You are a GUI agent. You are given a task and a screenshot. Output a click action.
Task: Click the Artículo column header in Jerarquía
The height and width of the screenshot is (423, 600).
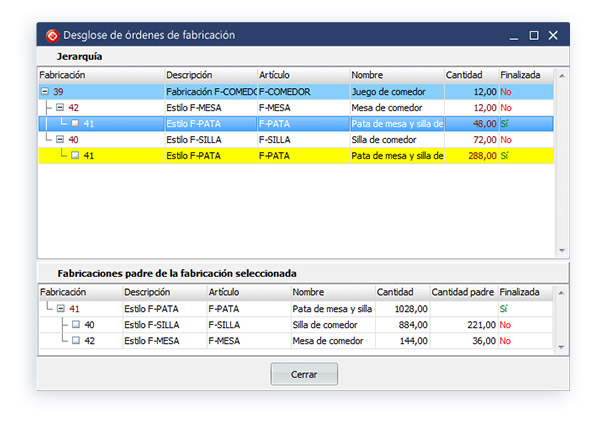(300, 75)
